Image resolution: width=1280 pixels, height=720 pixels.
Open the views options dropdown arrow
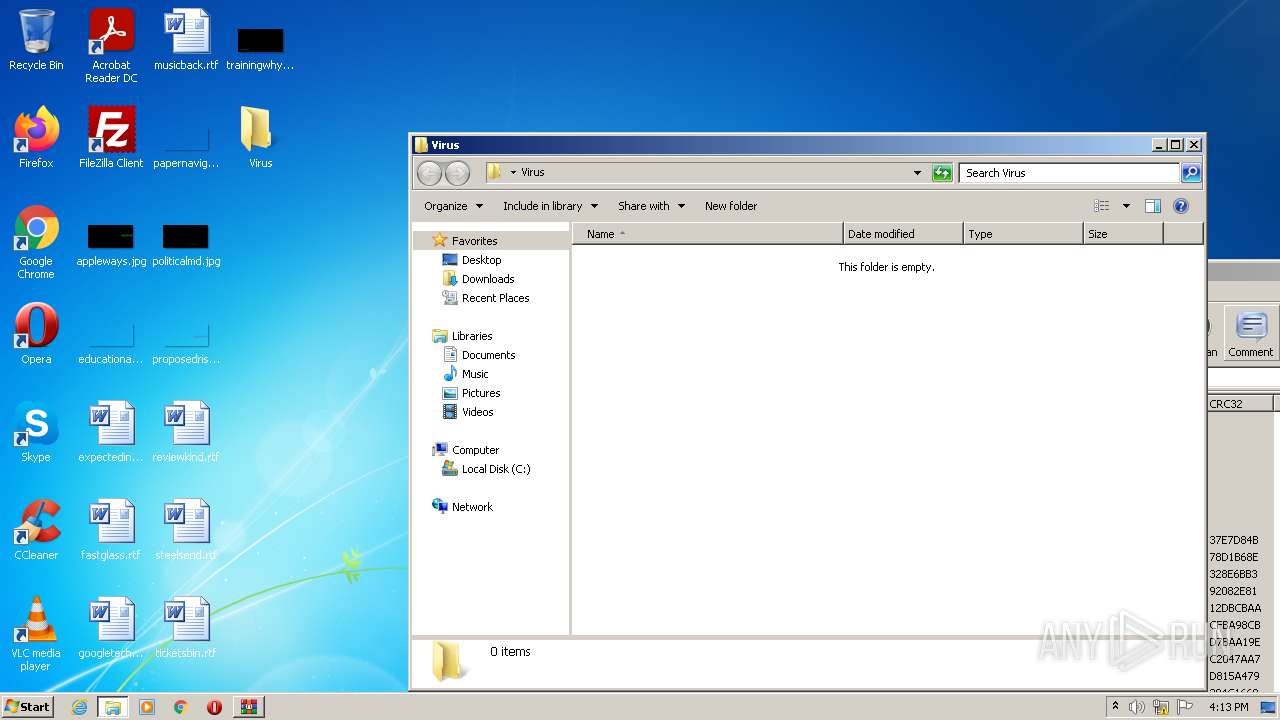tap(1126, 206)
